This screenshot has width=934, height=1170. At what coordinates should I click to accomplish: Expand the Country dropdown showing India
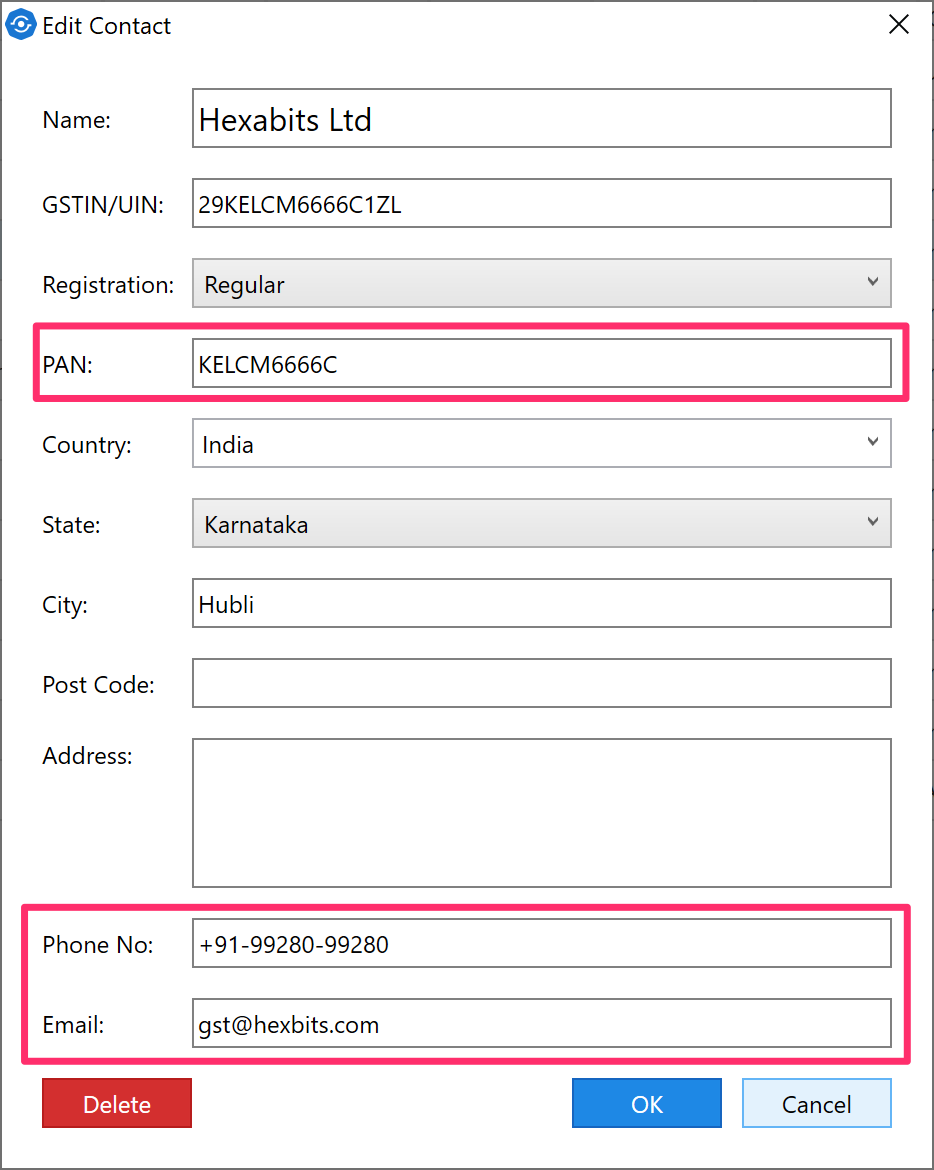pos(541,444)
